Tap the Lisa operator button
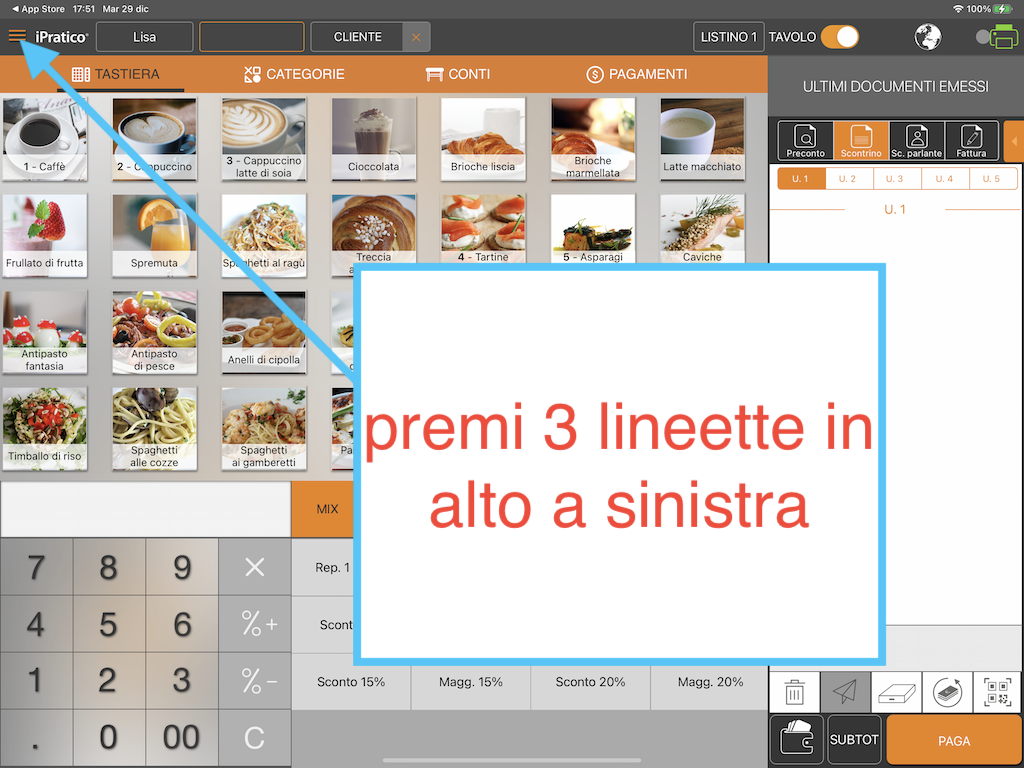Screen dimensions: 1024x768 pos(144,37)
